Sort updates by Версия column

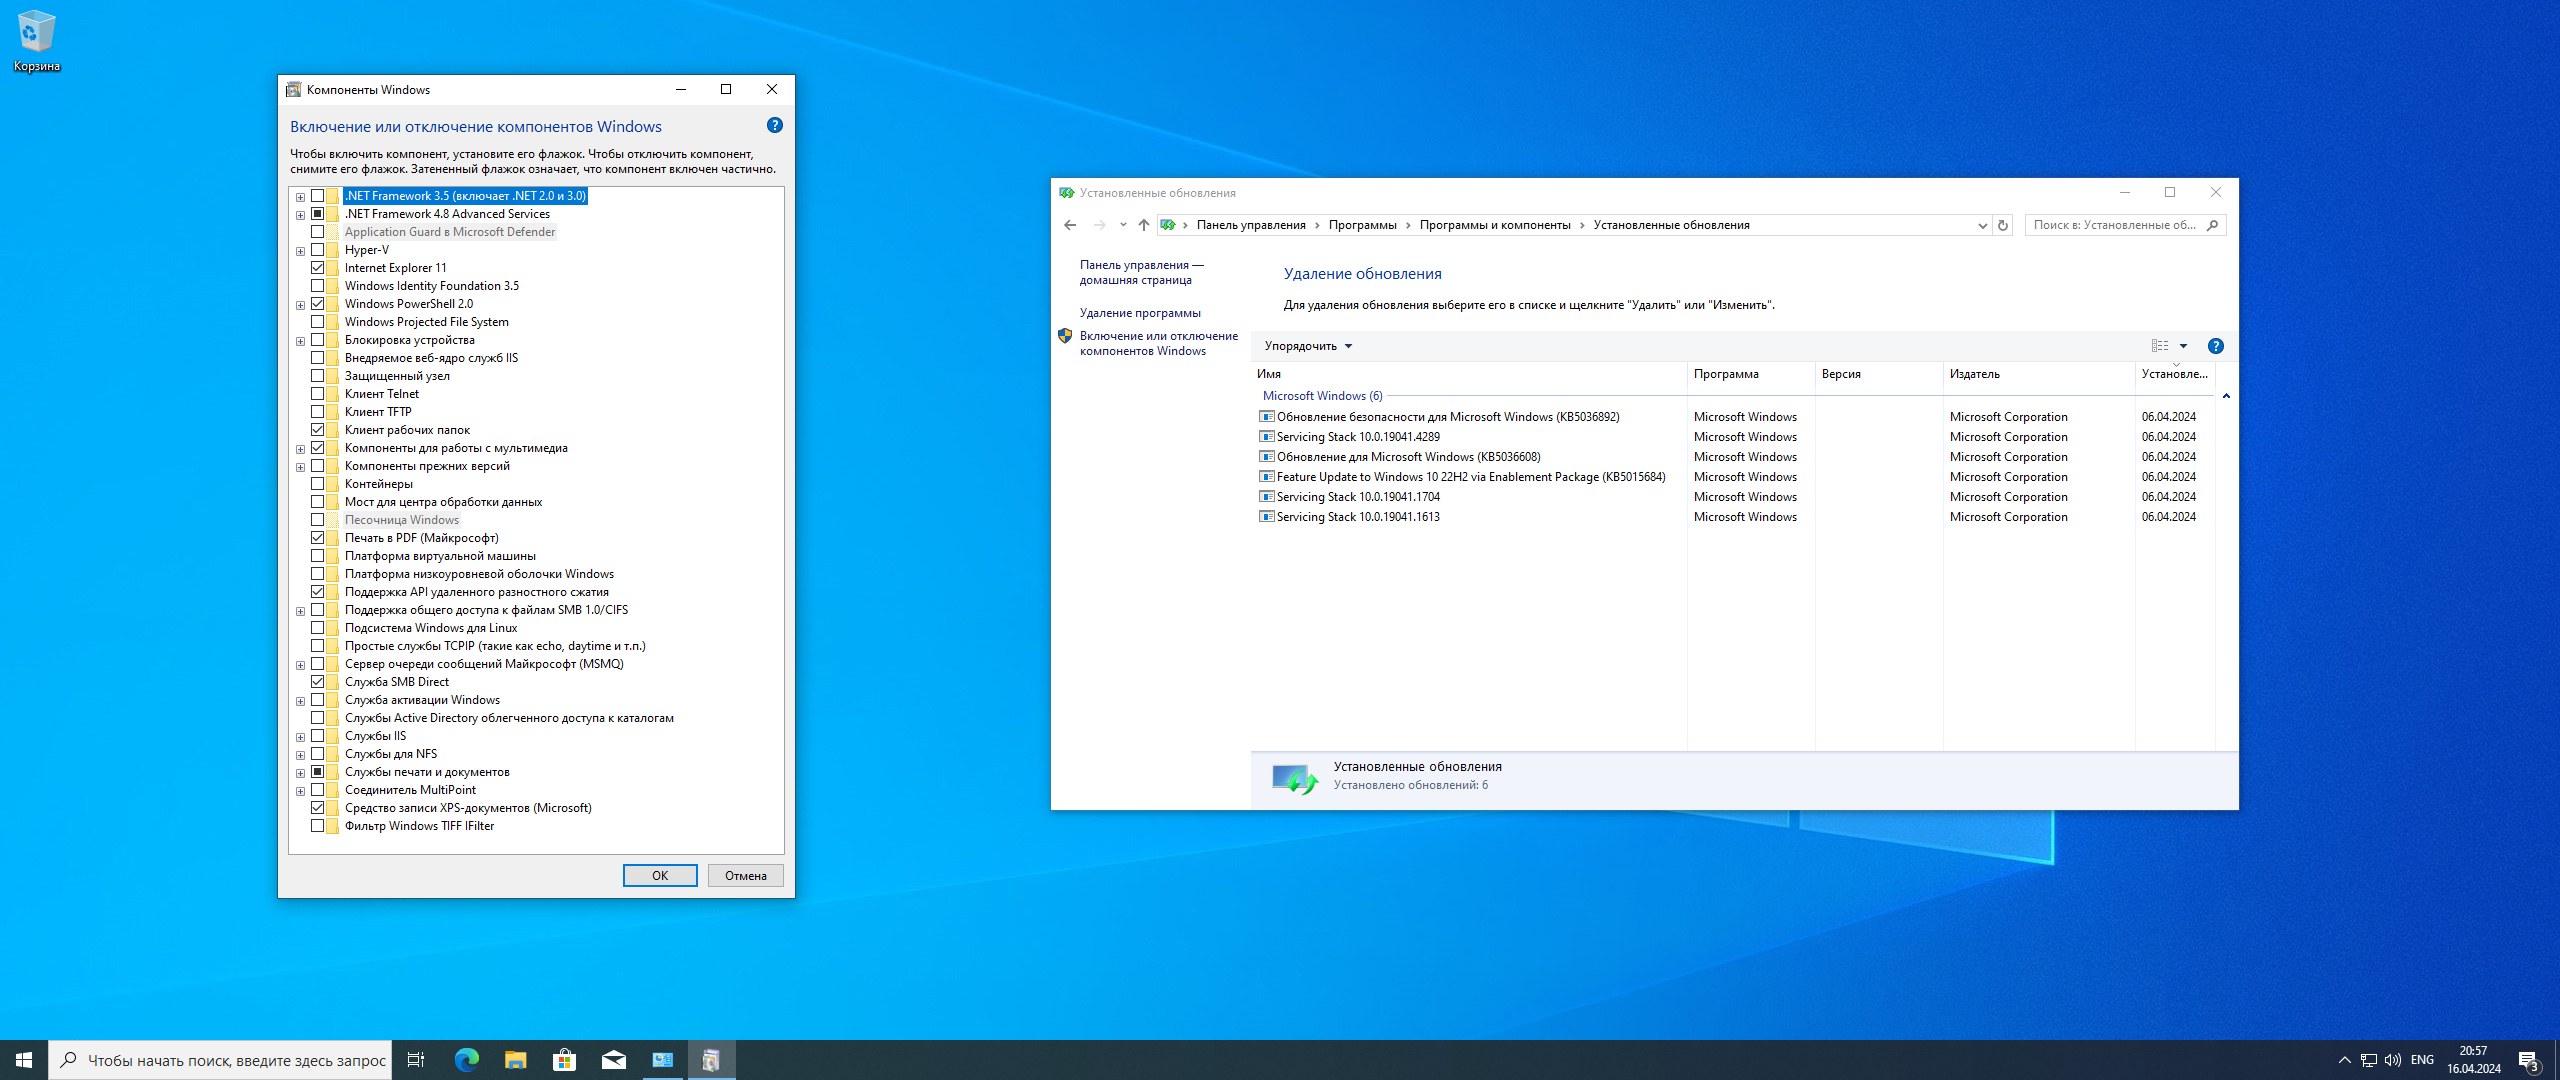(1879, 374)
